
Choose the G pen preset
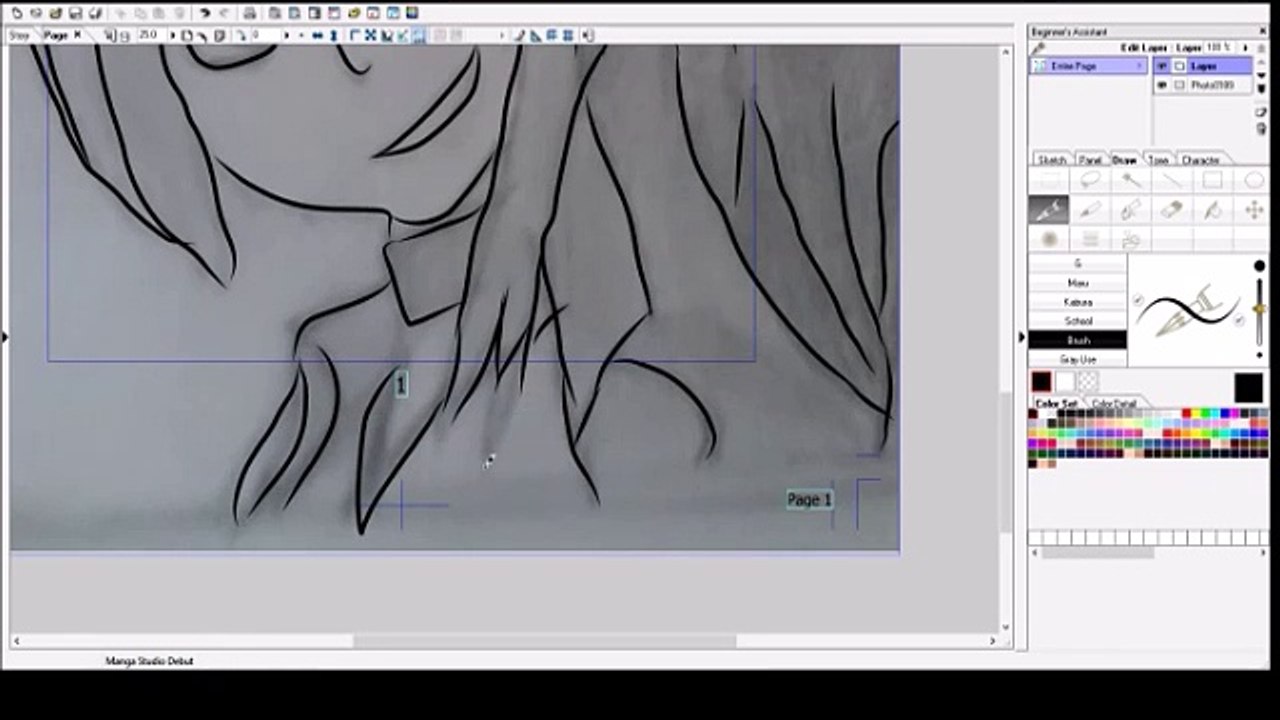1078,264
